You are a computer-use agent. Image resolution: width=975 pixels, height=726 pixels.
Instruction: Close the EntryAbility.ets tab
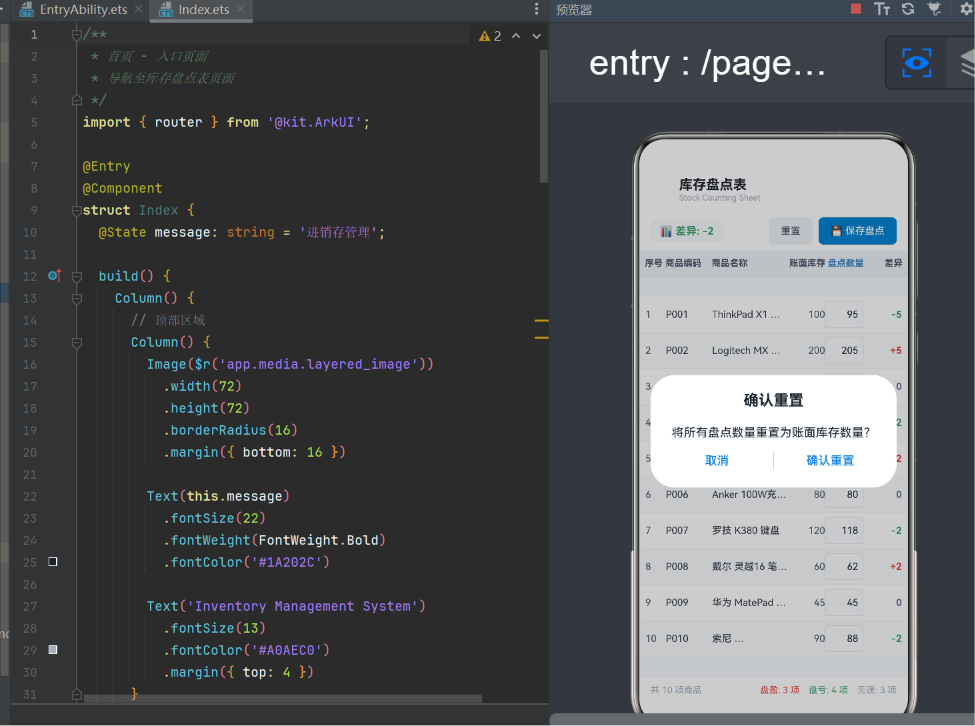pyautogui.click(x=139, y=9)
